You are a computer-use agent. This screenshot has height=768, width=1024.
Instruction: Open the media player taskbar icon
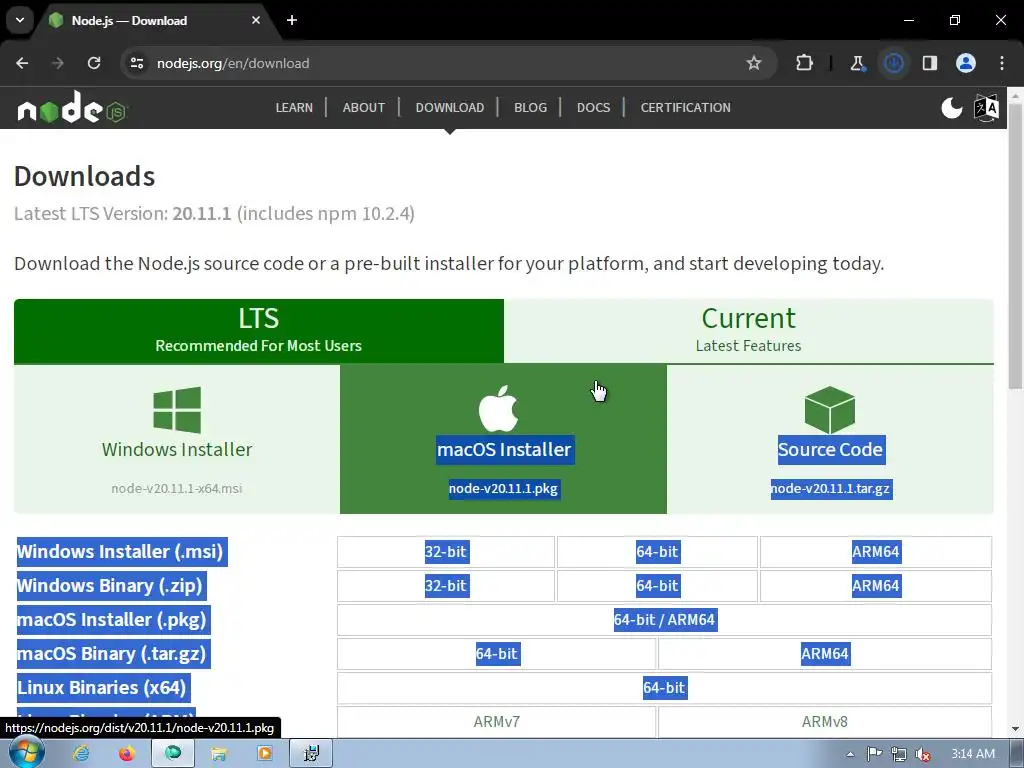[264, 754]
